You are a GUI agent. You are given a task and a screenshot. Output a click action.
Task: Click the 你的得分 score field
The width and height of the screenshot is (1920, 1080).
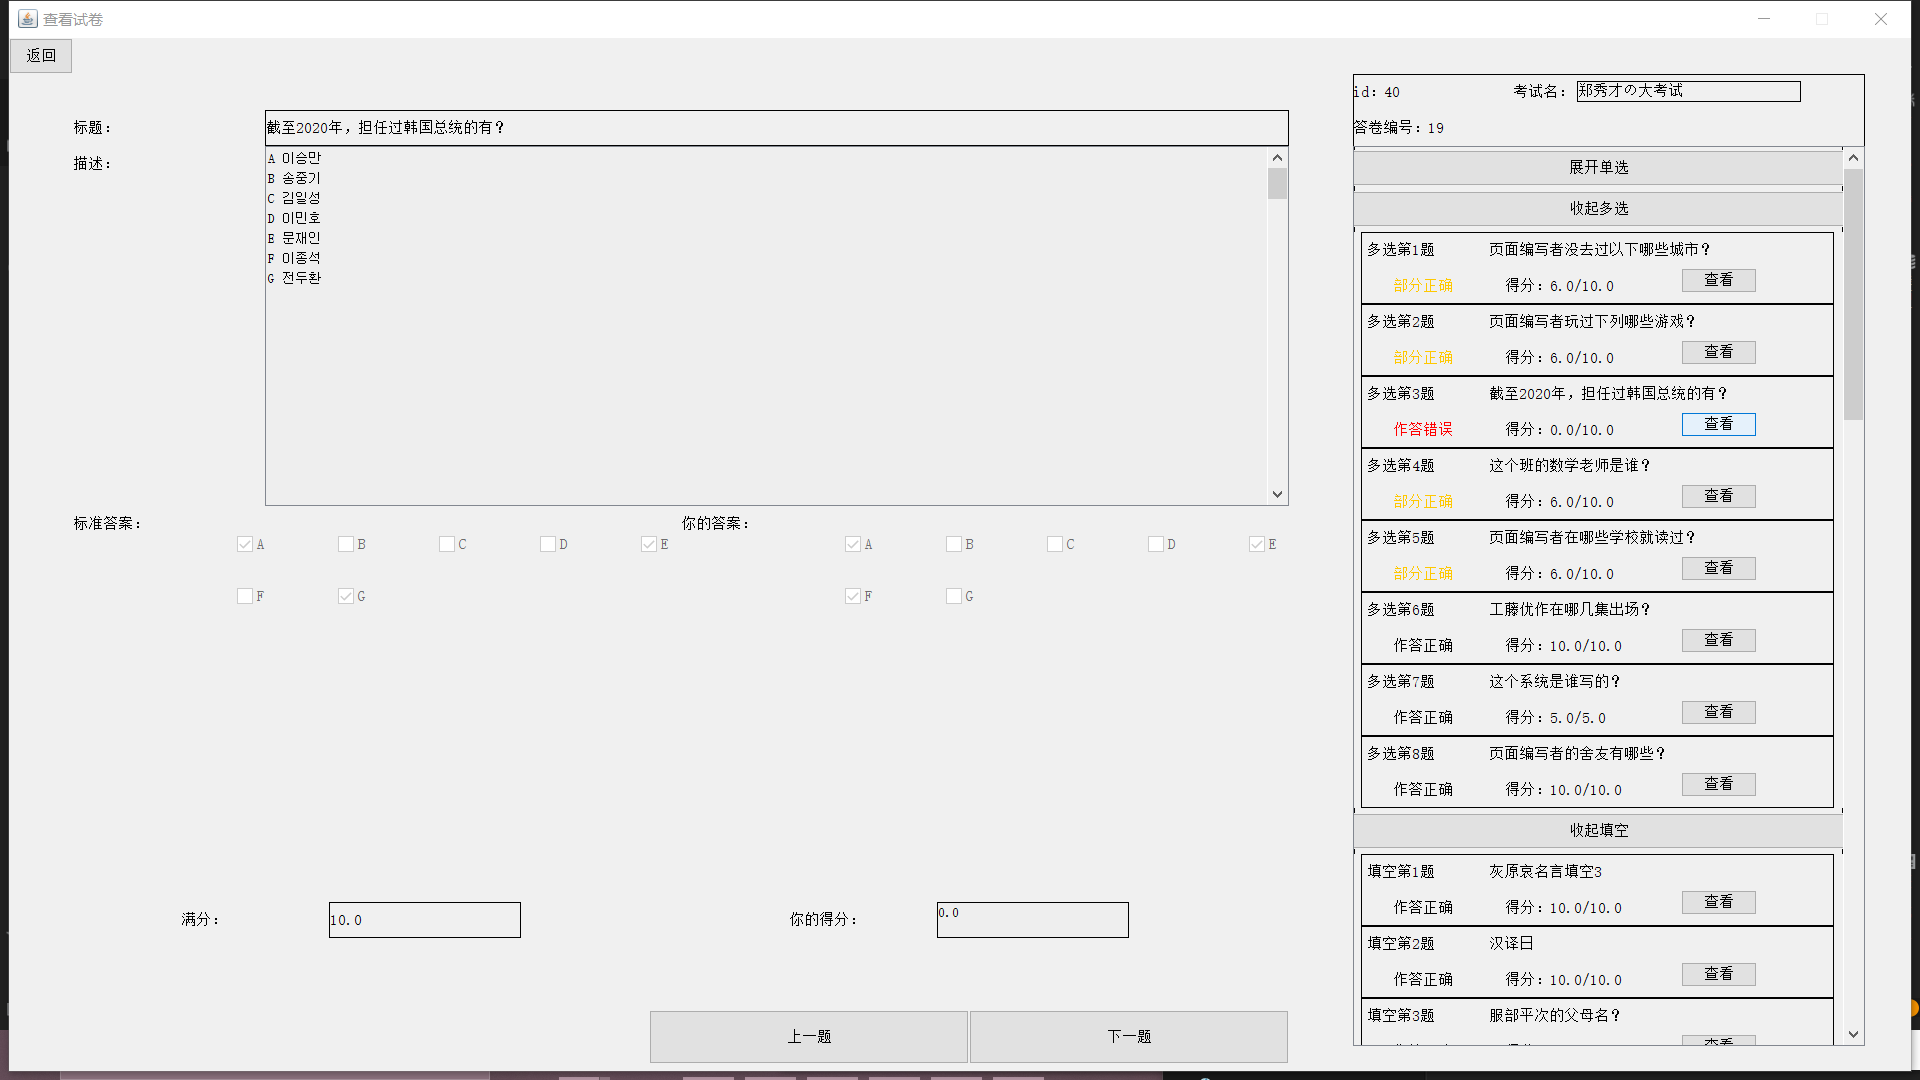[x=1031, y=920]
